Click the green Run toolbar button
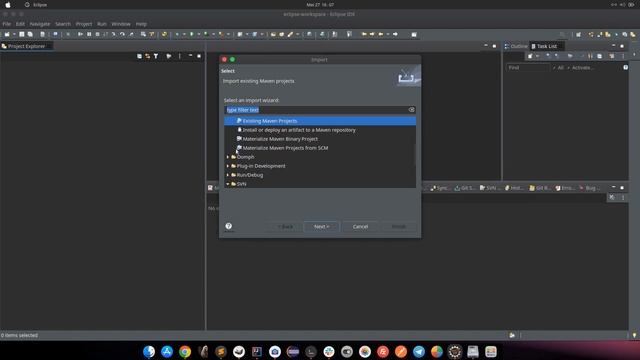The height and width of the screenshot is (360, 640). [x=191, y=34]
